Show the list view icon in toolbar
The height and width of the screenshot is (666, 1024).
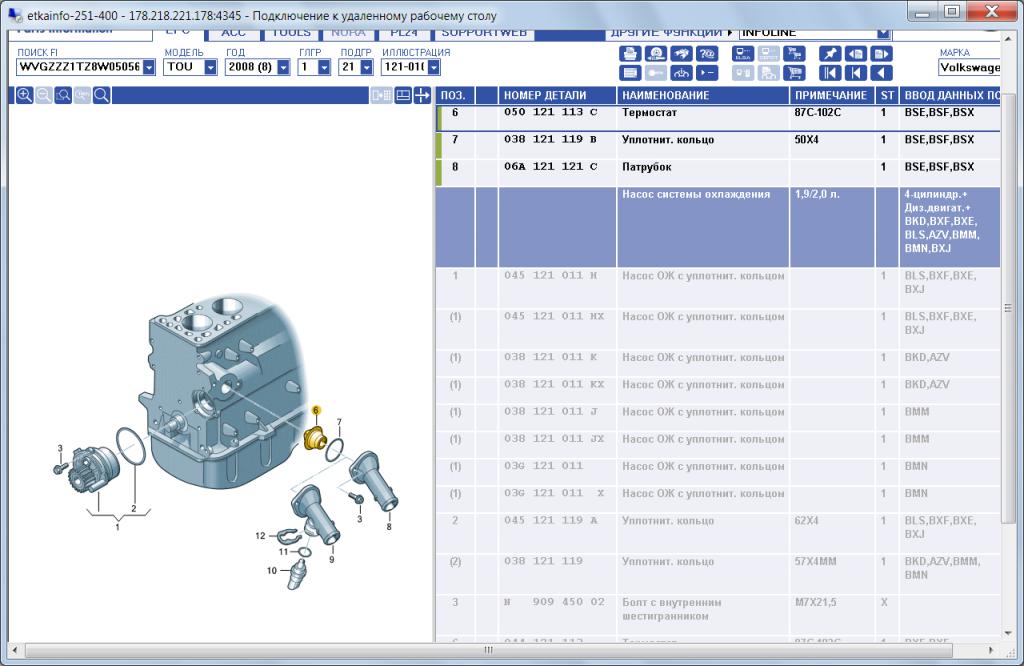(630, 73)
